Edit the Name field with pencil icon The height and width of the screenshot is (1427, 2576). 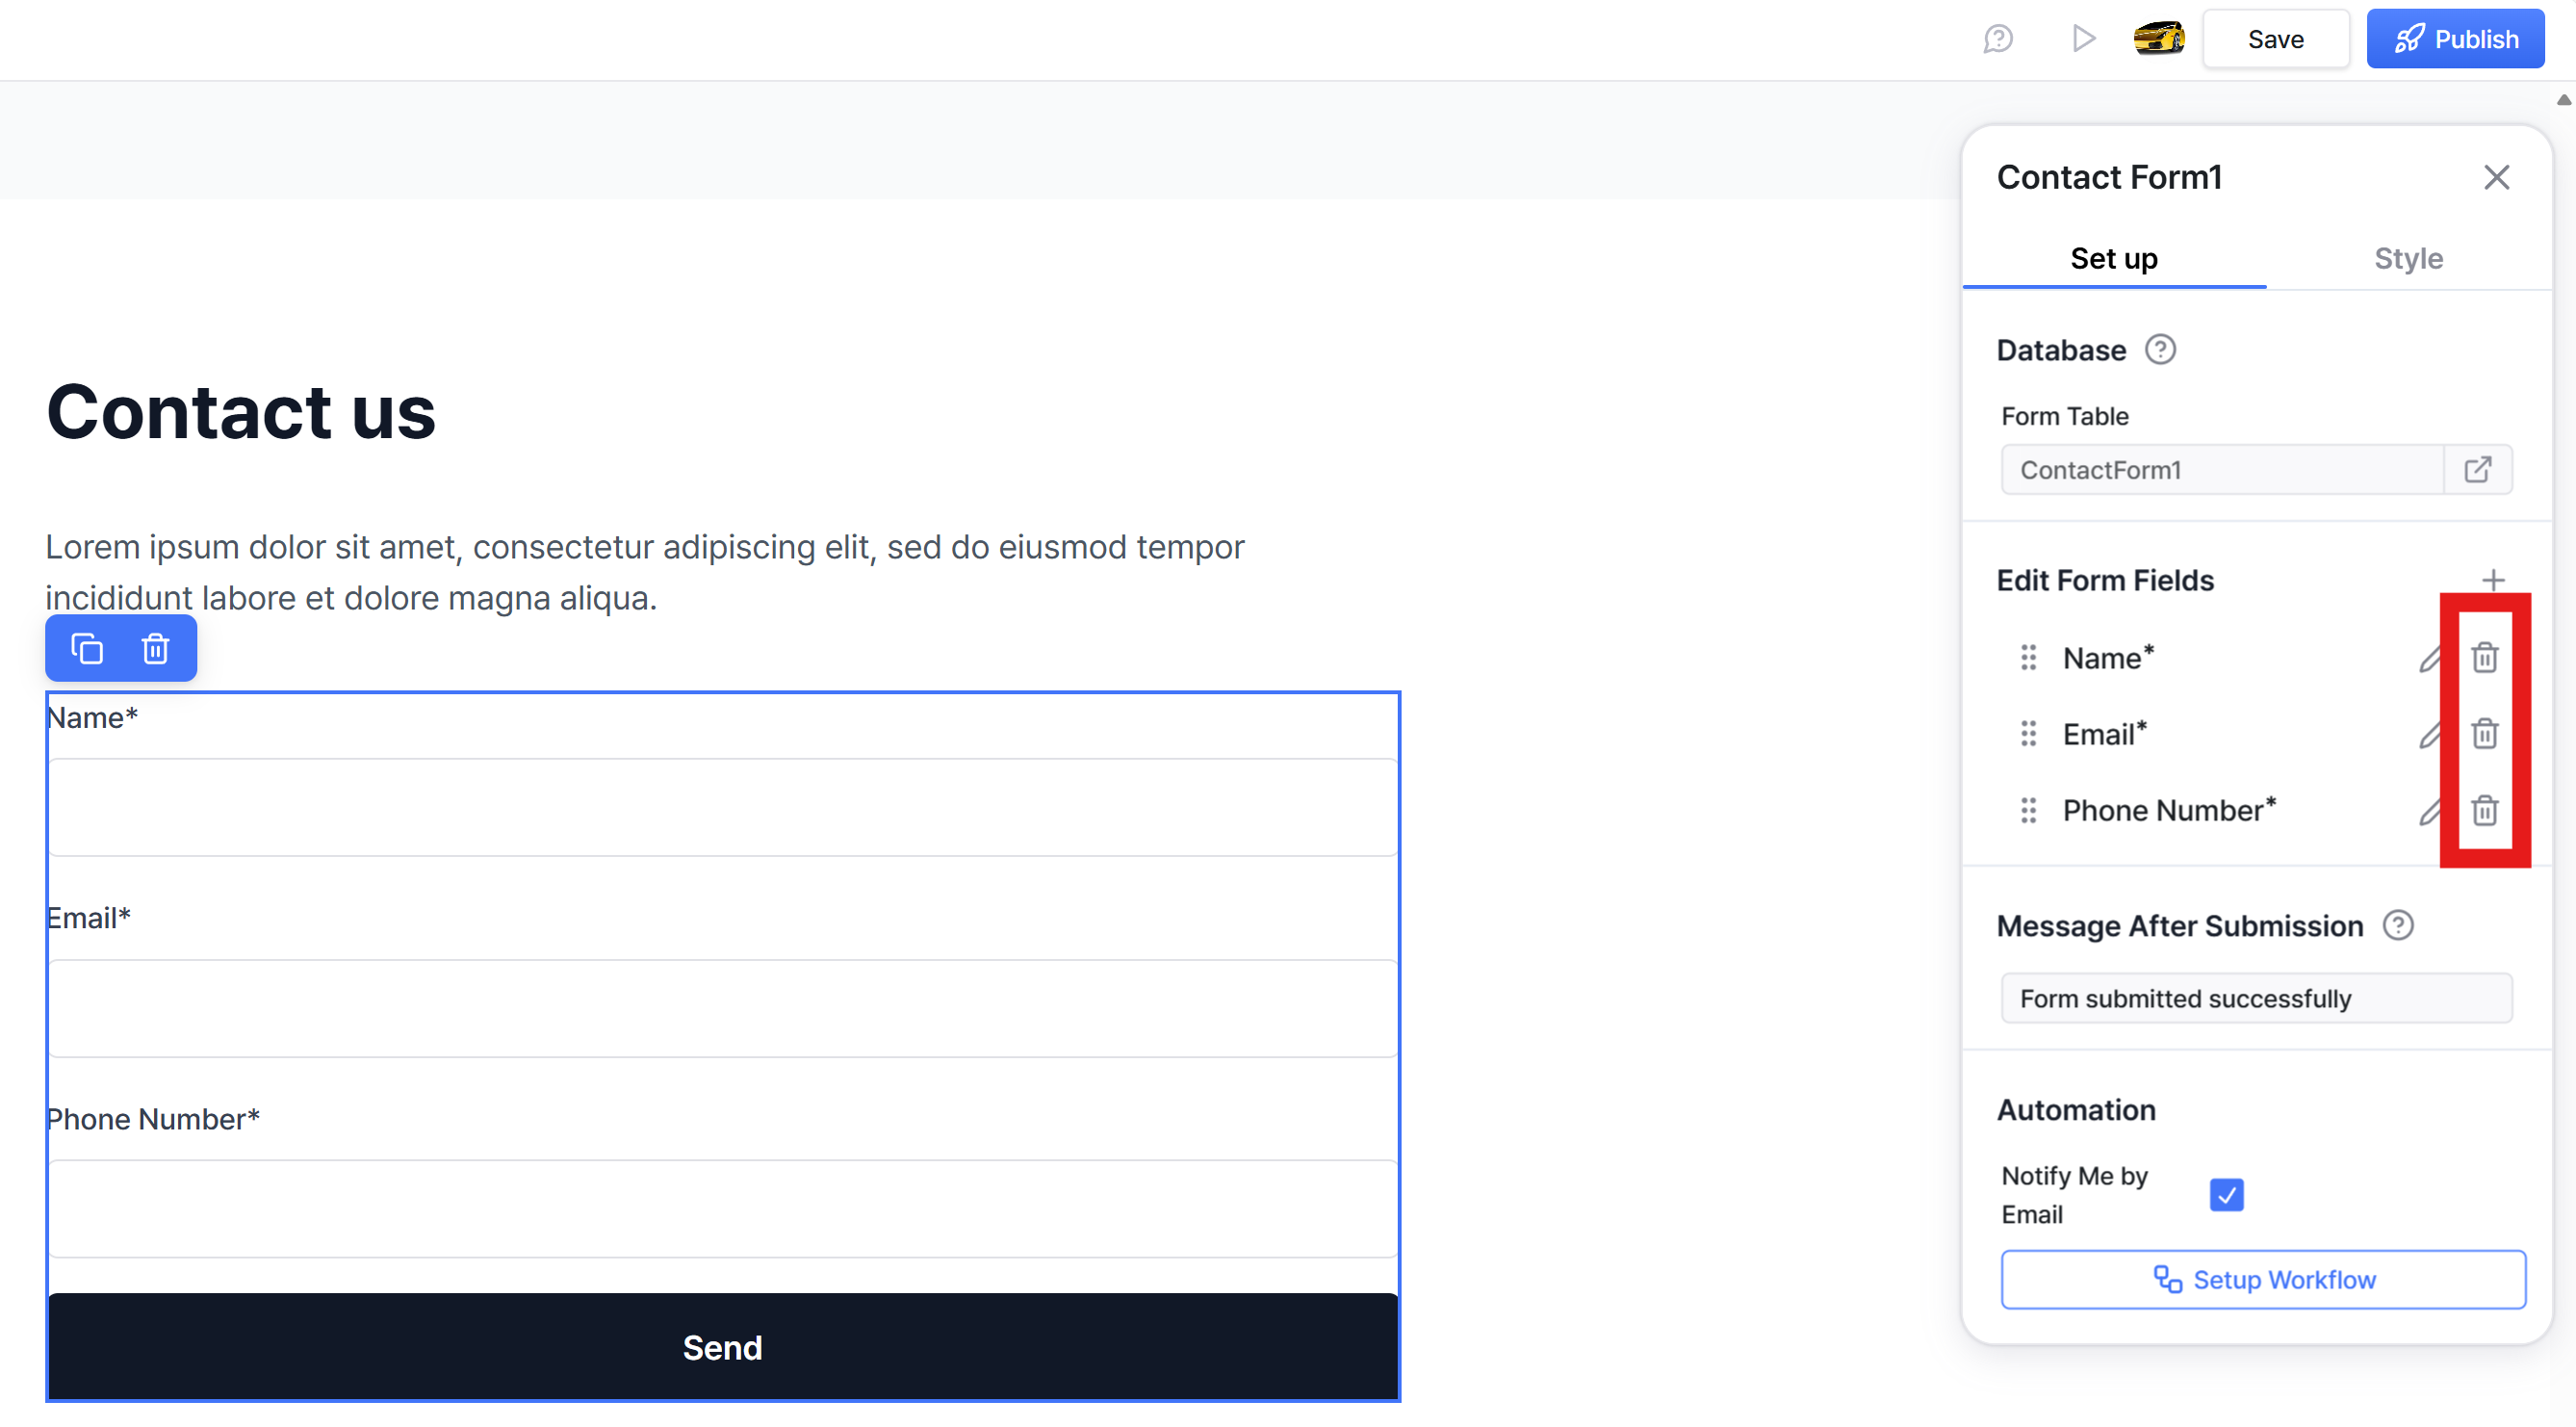(2430, 658)
